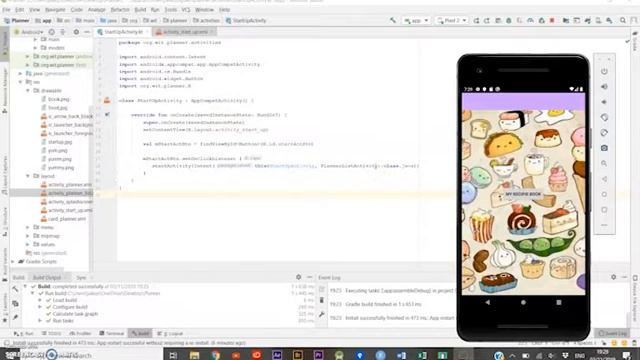Click the project panel locate target icon
The image size is (640, 360).
(x=52, y=32)
